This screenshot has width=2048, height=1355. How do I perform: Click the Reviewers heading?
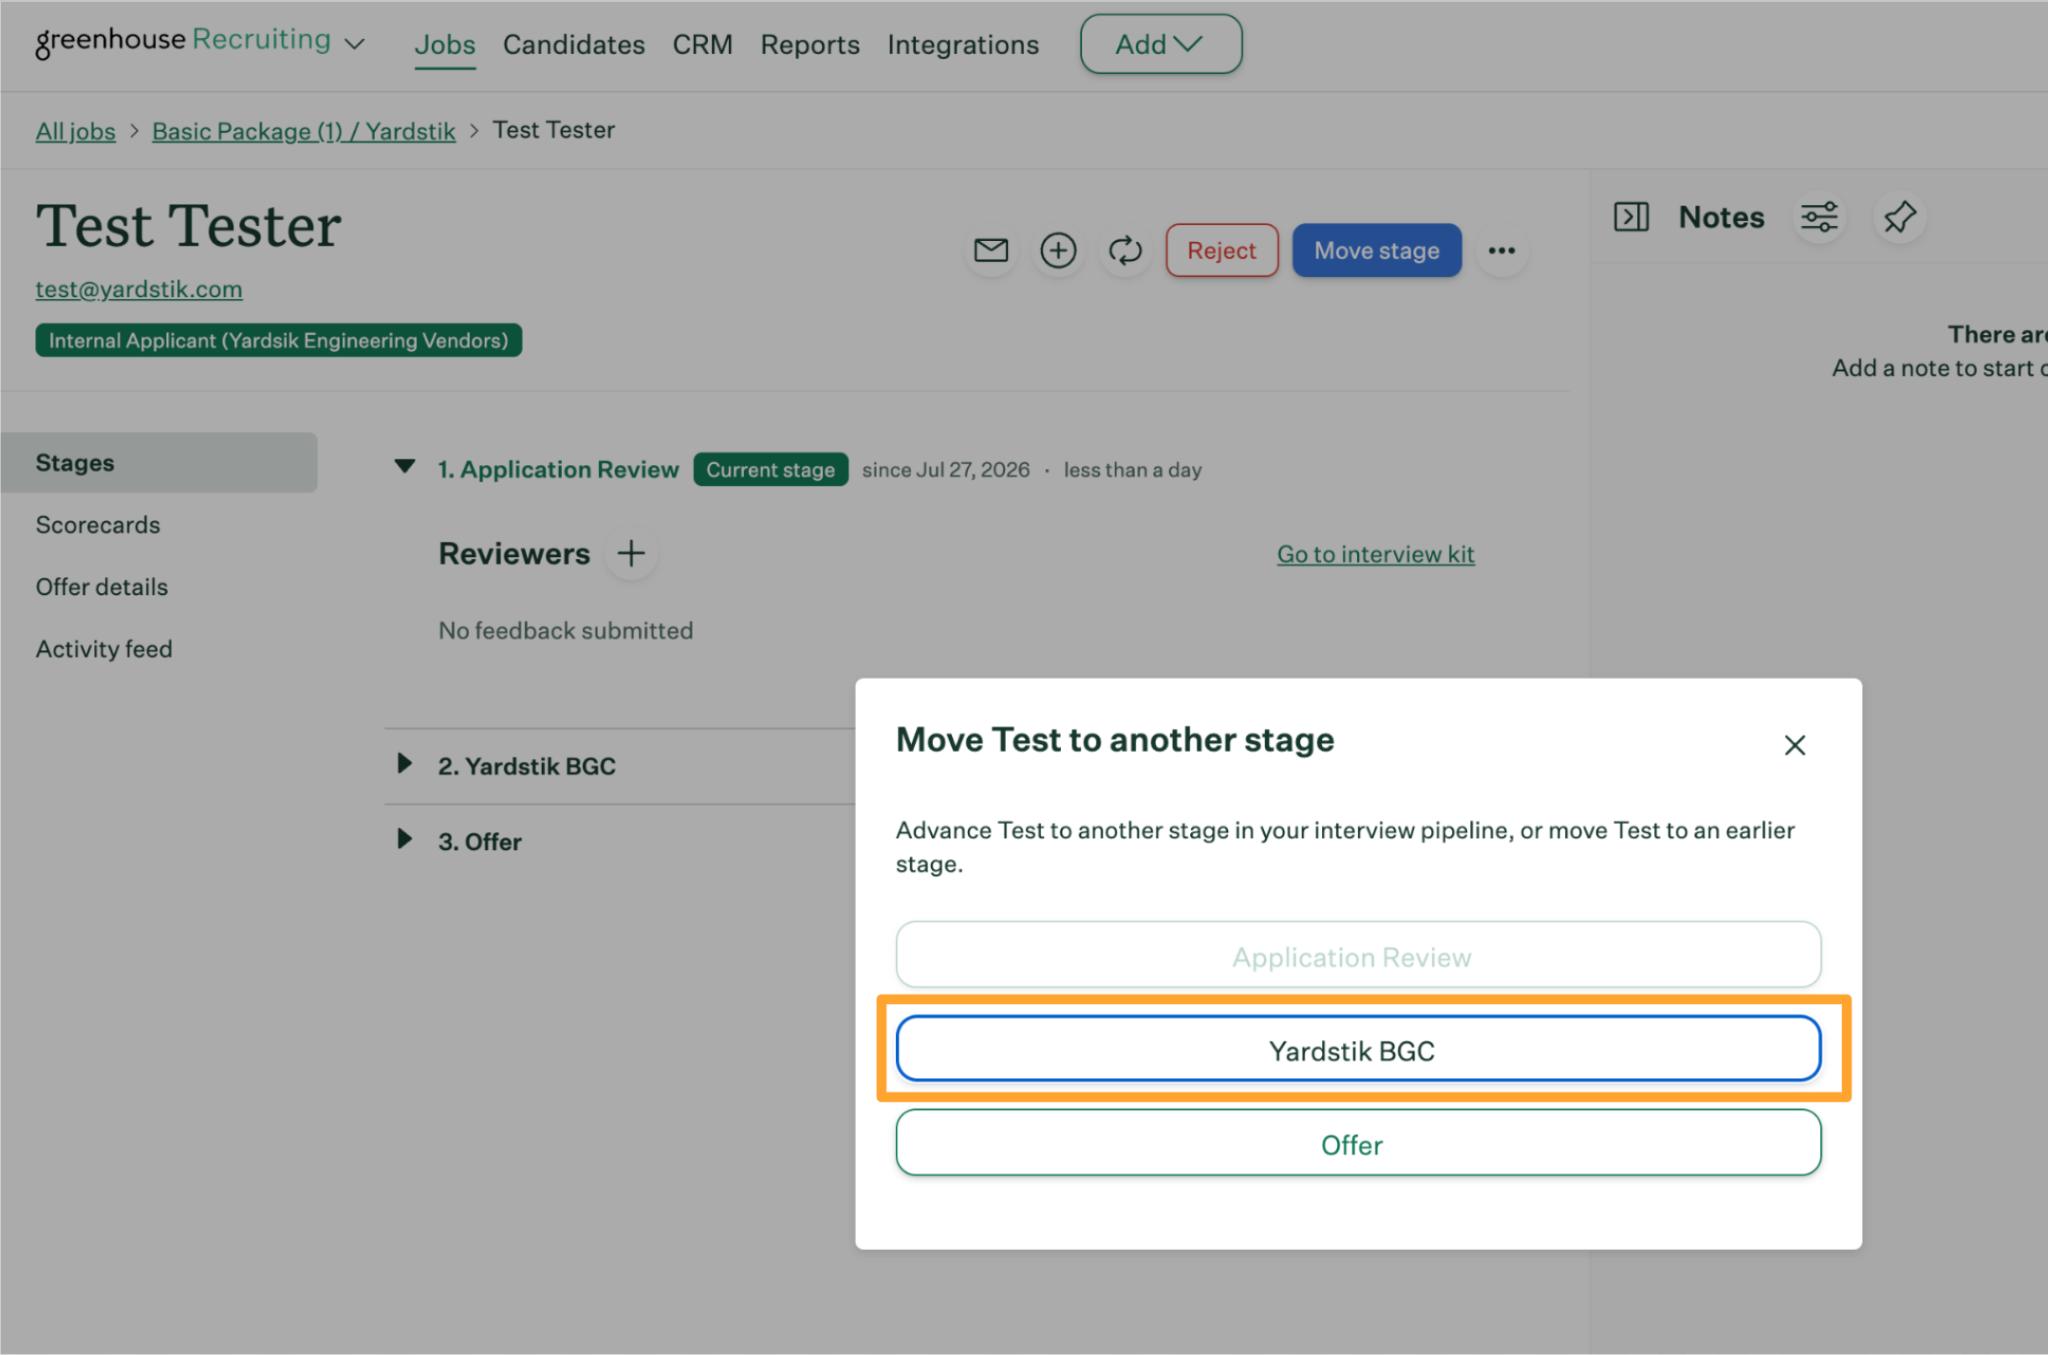(x=514, y=553)
